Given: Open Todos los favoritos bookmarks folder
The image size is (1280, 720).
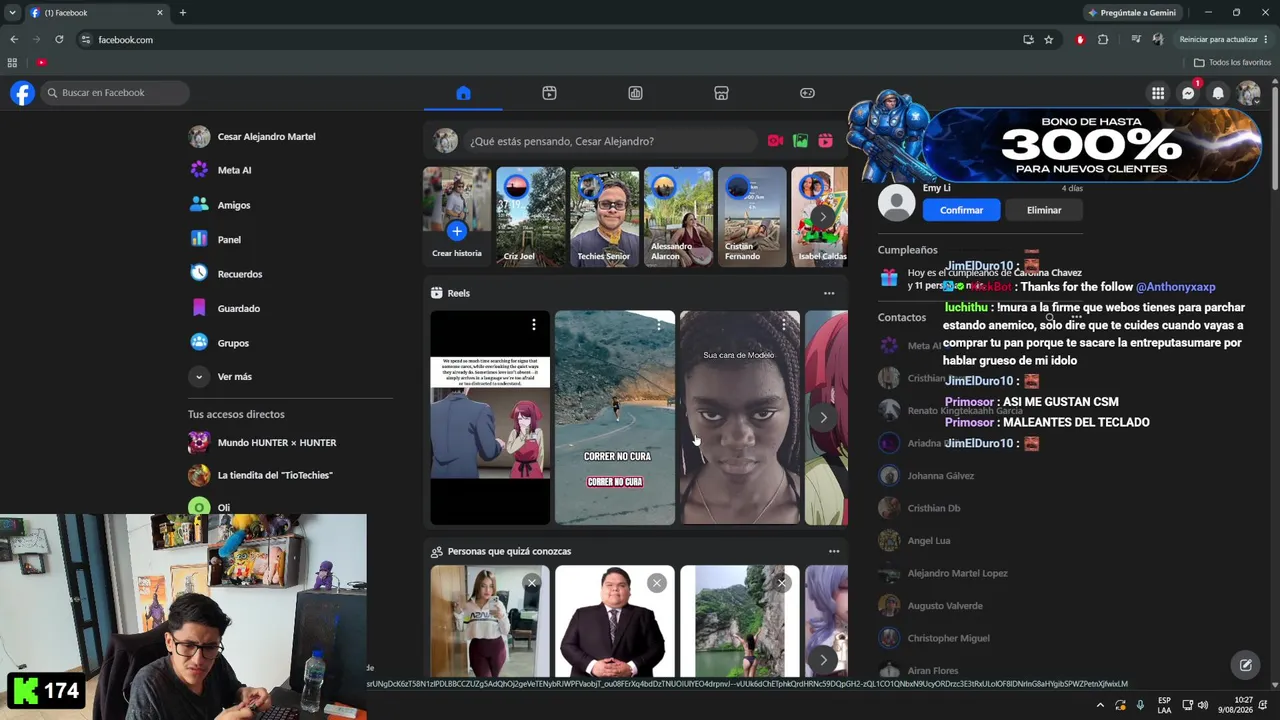Looking at the screenshot, I should click(1232, 62).
